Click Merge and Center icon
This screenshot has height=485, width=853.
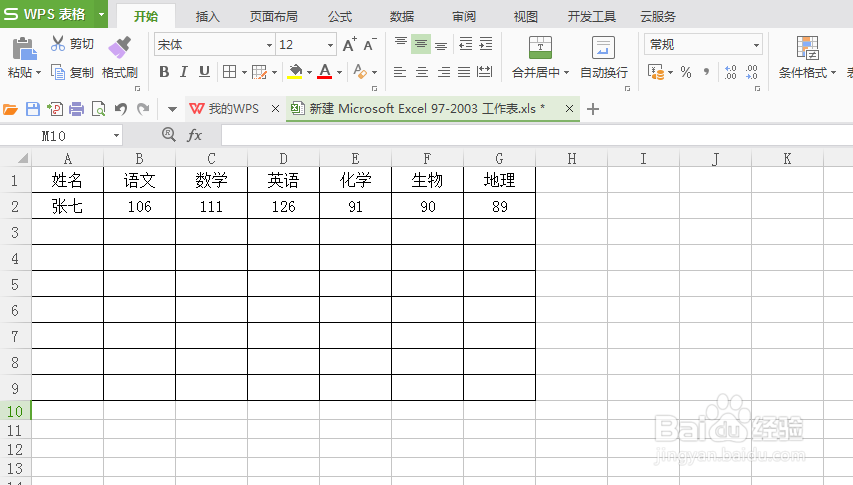pos(540,48)
